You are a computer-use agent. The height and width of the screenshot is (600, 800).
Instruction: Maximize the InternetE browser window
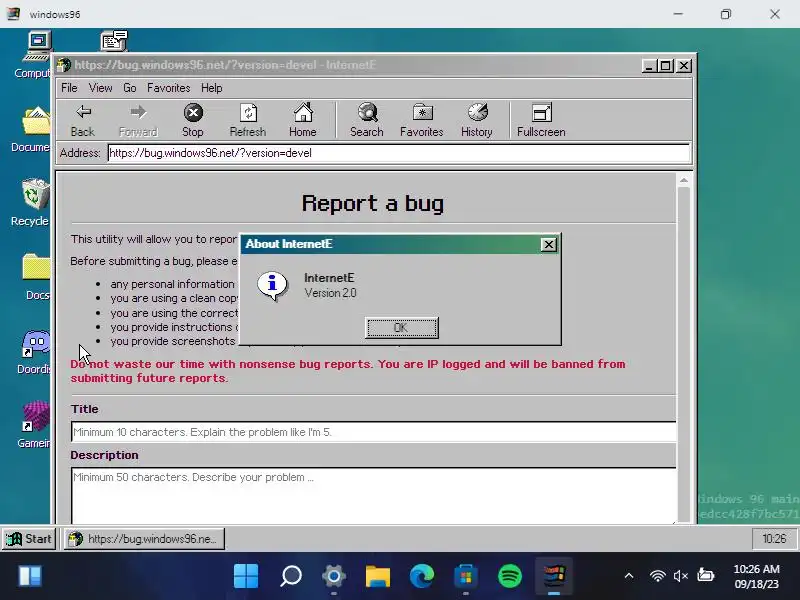click(x=666, y=66)
